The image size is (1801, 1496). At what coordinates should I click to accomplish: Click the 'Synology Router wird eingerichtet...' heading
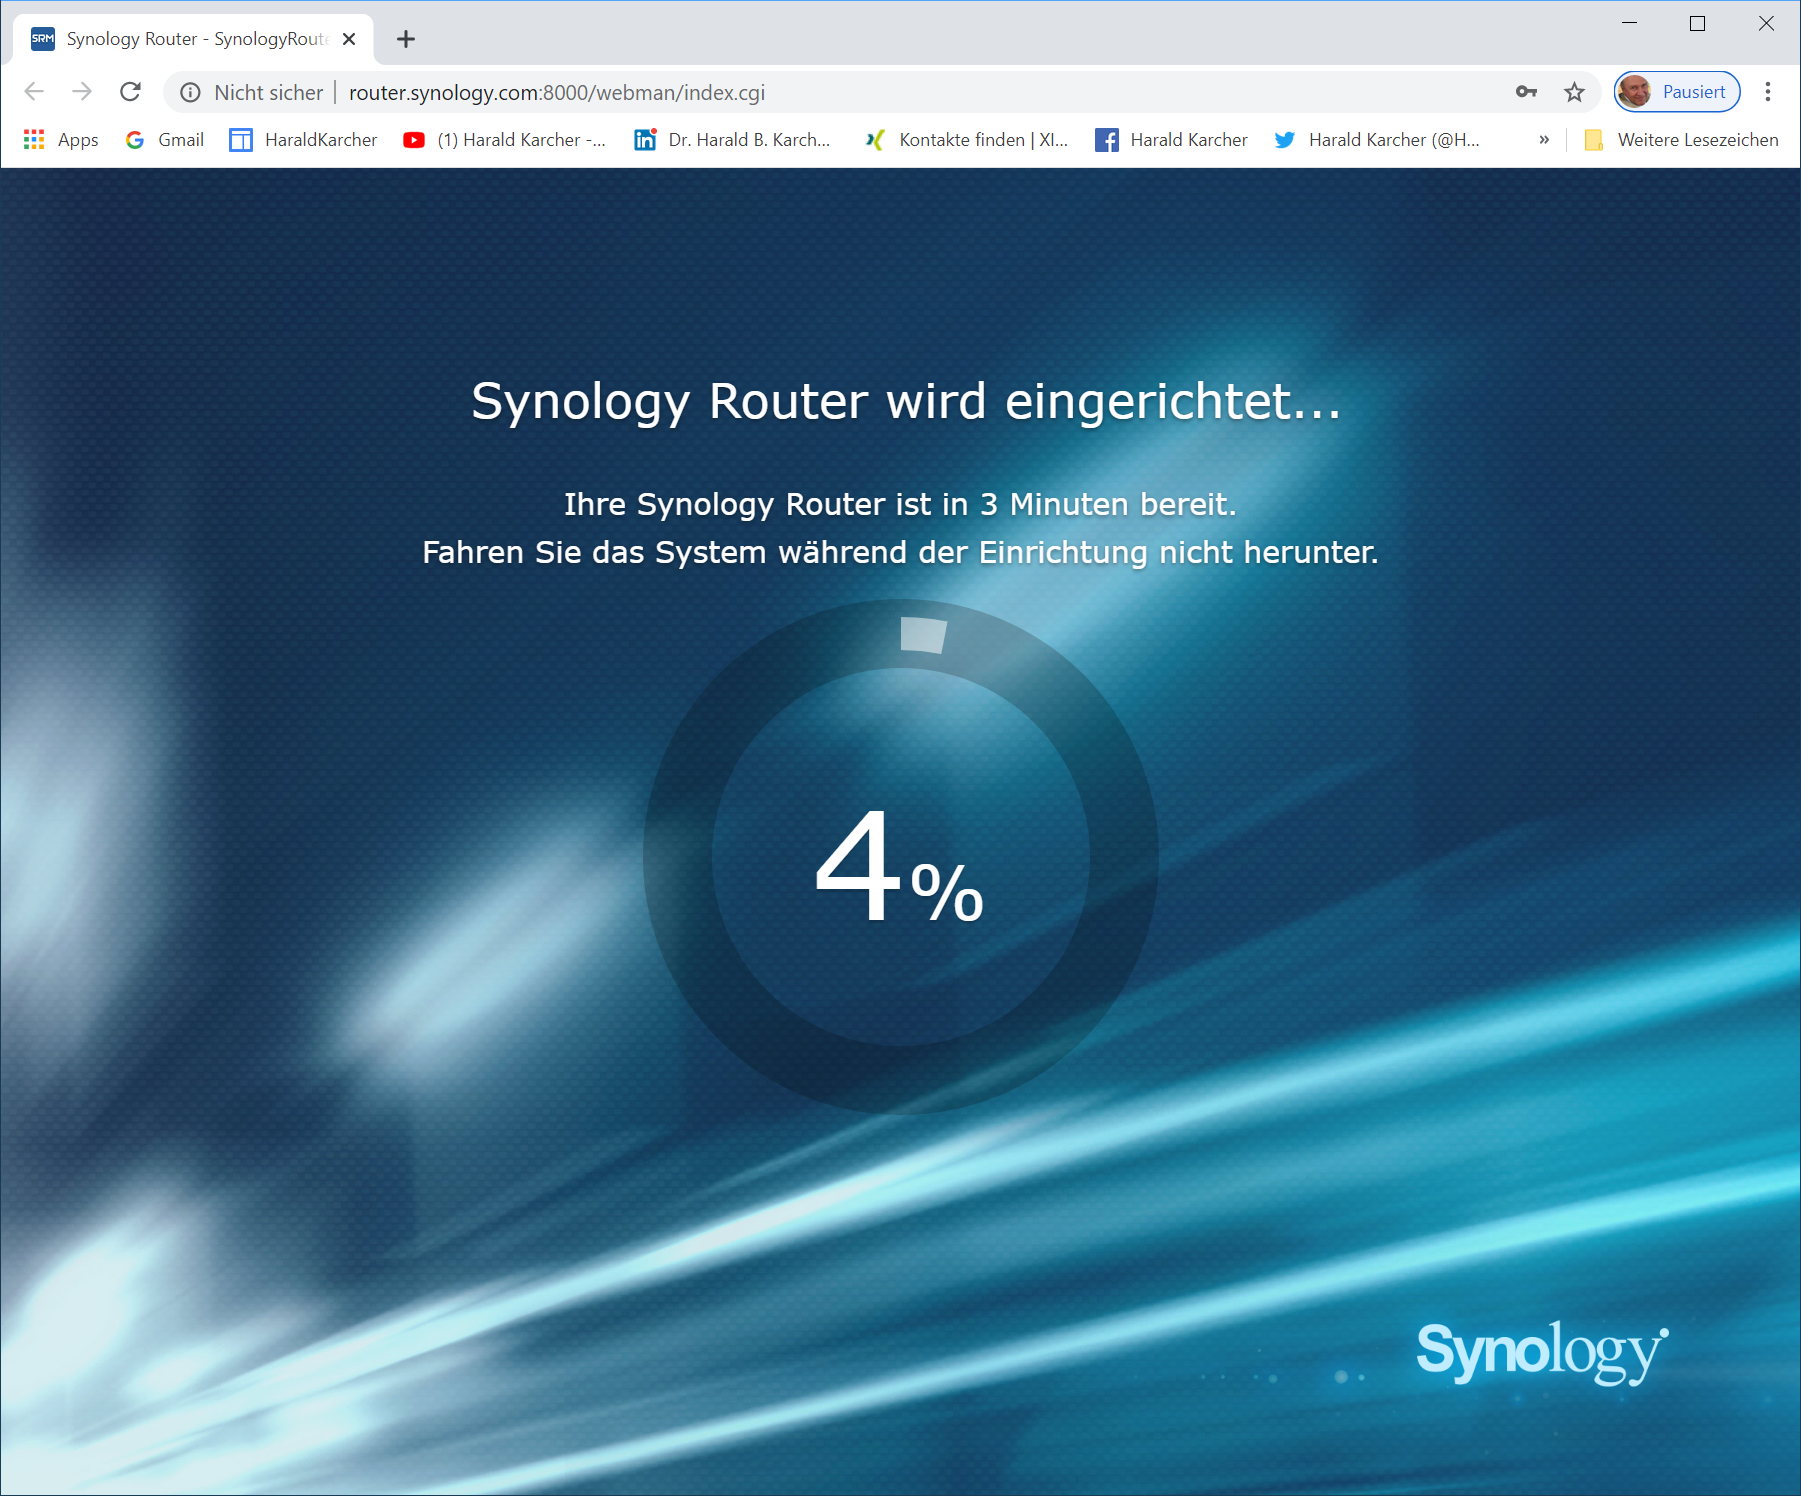pos(905,402)
